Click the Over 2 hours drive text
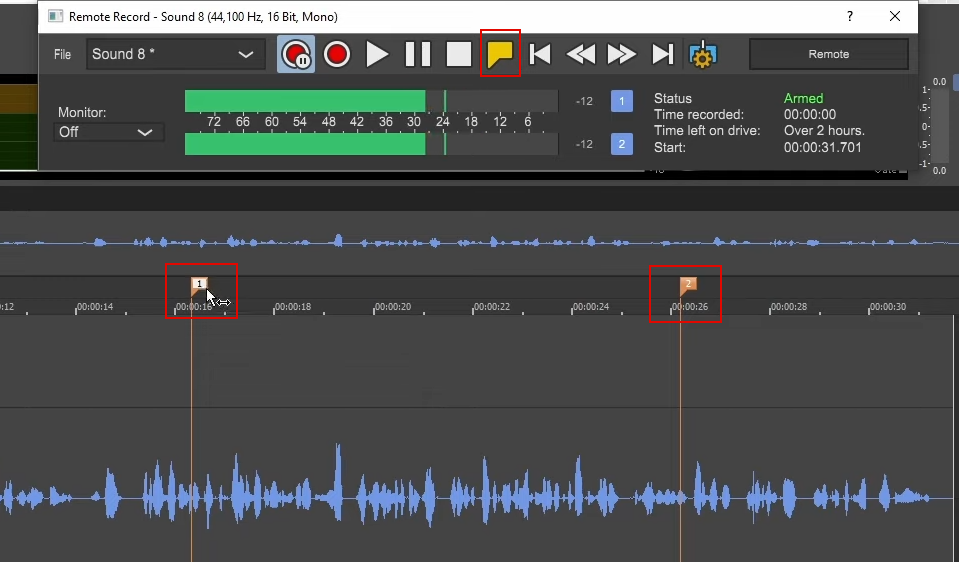This screenshot has width=959, height=562. (x=824, y=131)
